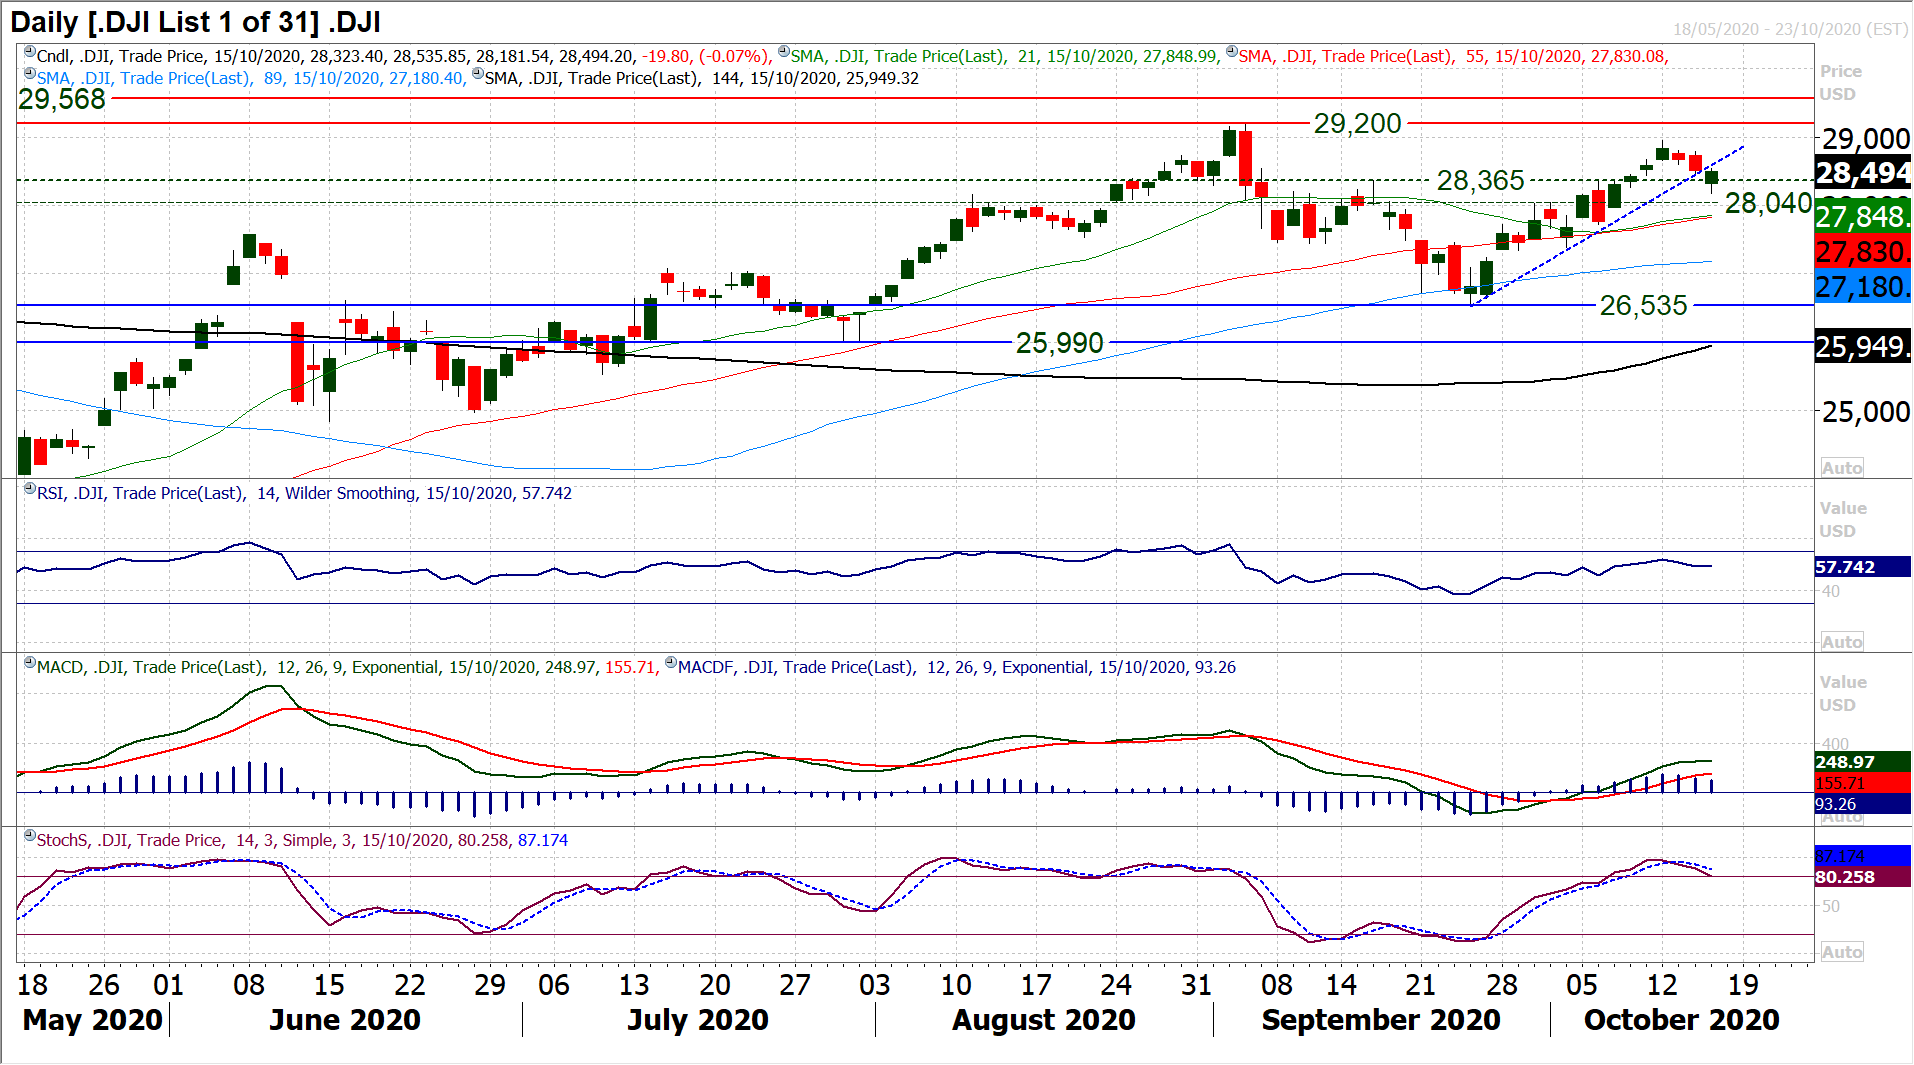The image size is (1914, 1065).
Task: Click the Stochastic blue value tag 87.174
Action: click(x=1863, y=856)
